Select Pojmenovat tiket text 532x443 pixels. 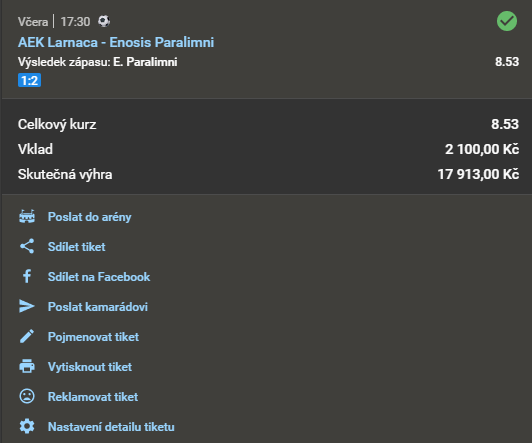click(94, 337)
